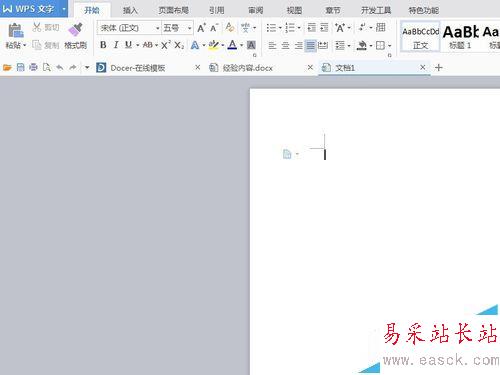Align text left

pos(272,45)
